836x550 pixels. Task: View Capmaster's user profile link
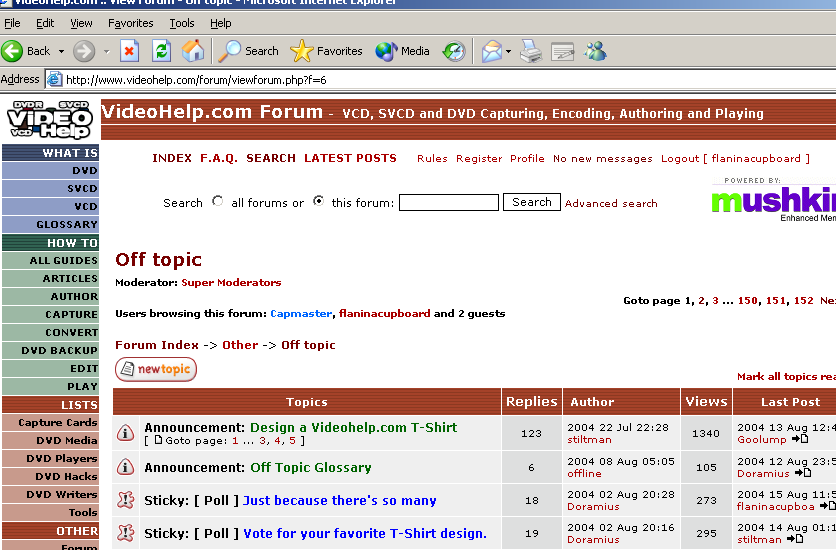pyautogui.click(x=301, y=313)
